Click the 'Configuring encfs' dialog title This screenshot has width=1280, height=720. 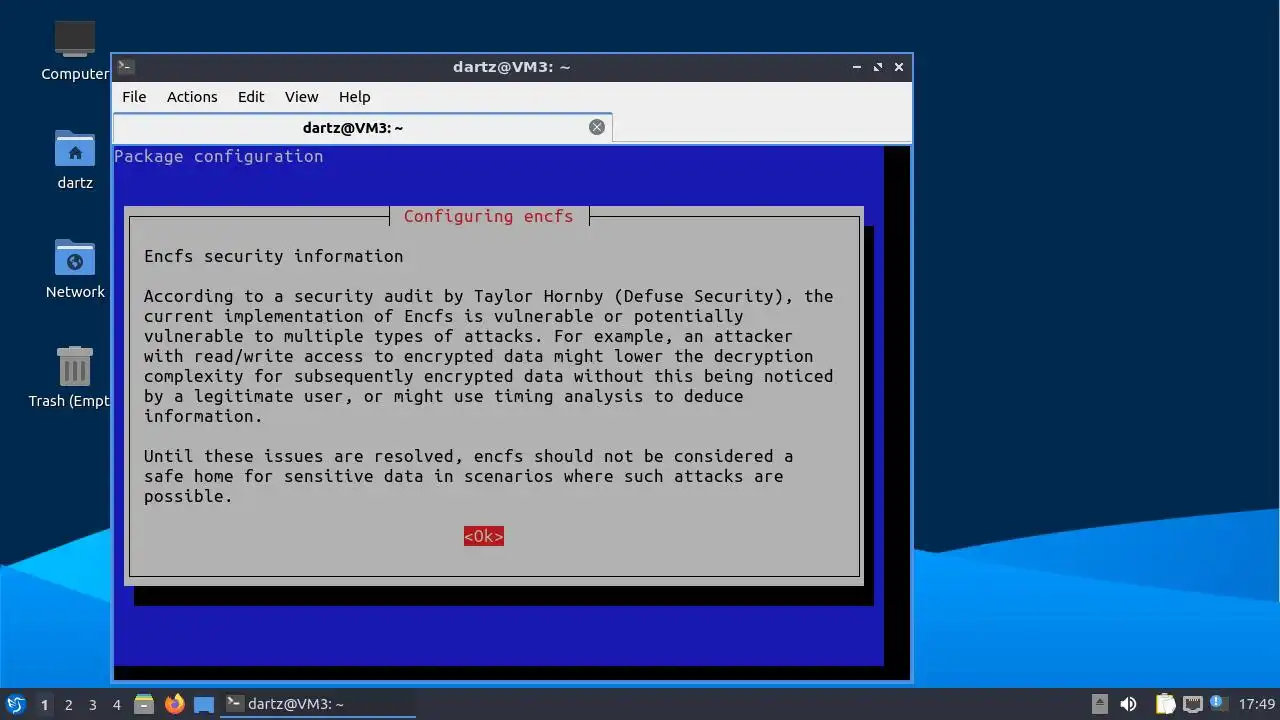point(488,216)
